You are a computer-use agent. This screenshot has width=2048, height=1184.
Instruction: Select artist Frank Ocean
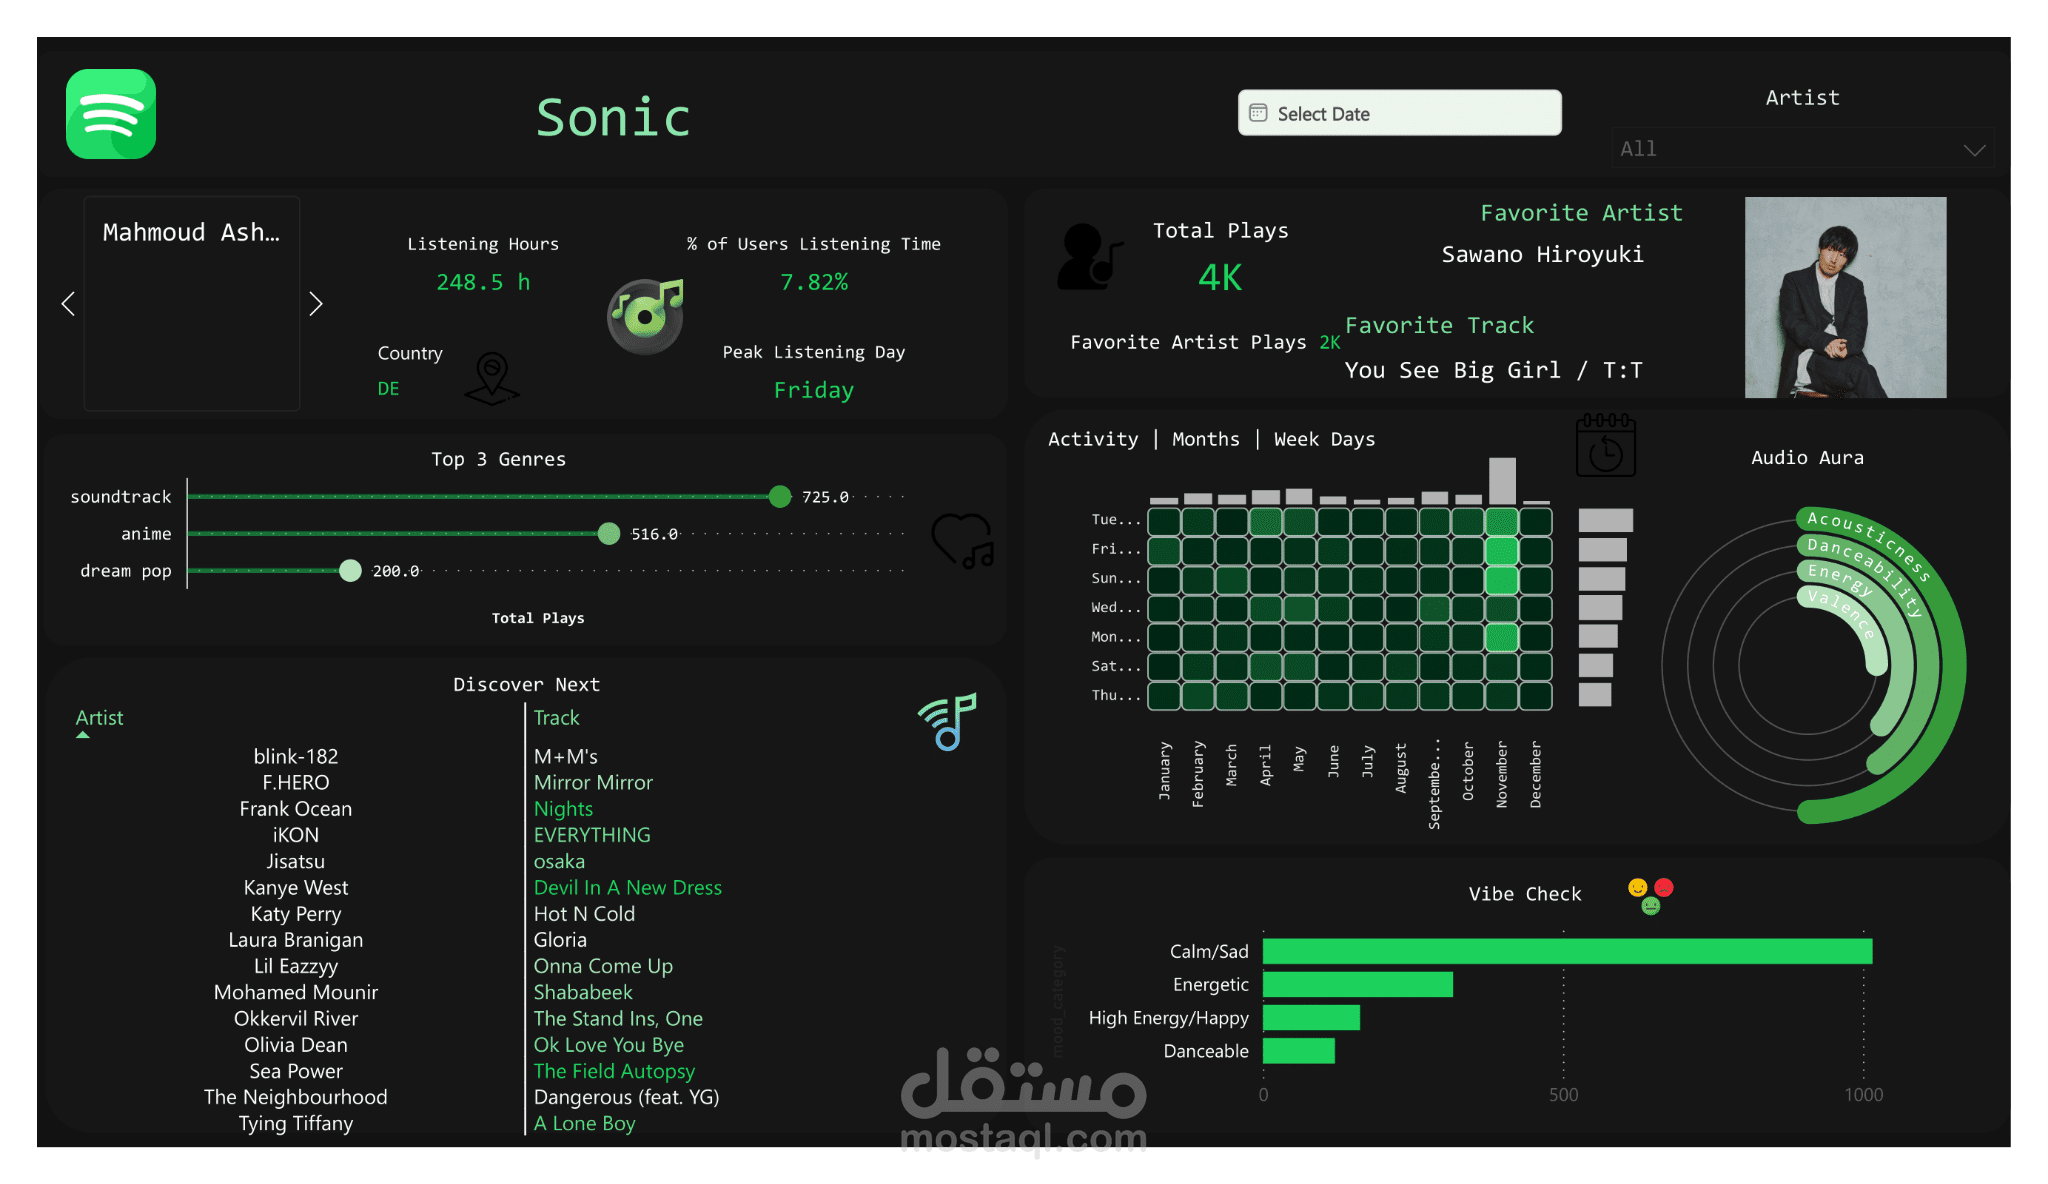[296, 808]
